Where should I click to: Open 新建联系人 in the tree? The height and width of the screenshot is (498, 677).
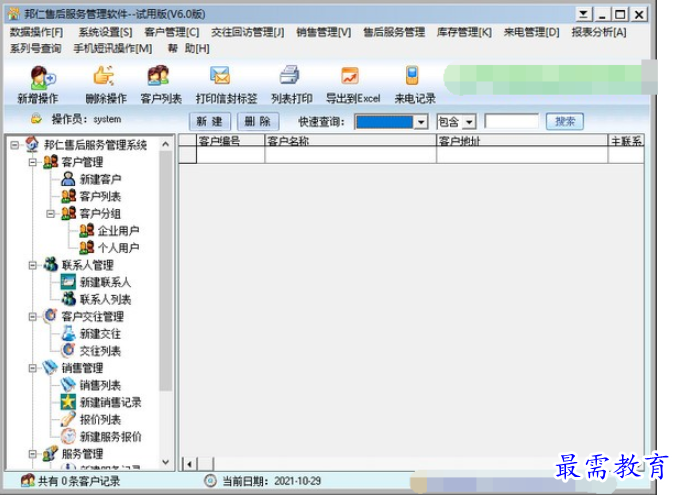coord(105,282)
